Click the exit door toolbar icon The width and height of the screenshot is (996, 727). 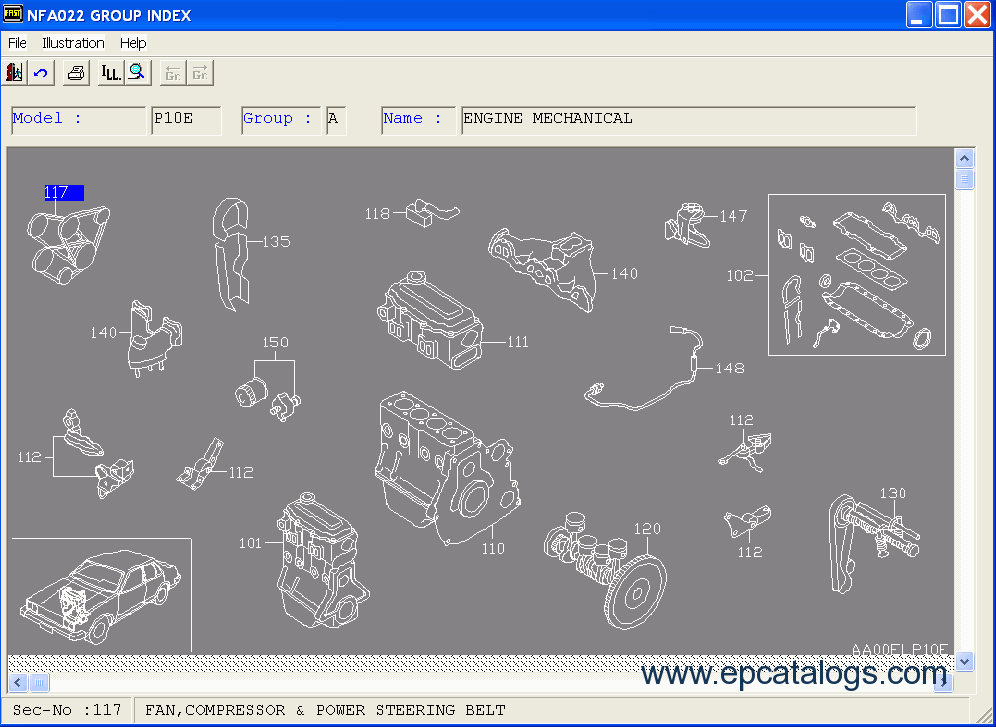click(x=15, y=73)
